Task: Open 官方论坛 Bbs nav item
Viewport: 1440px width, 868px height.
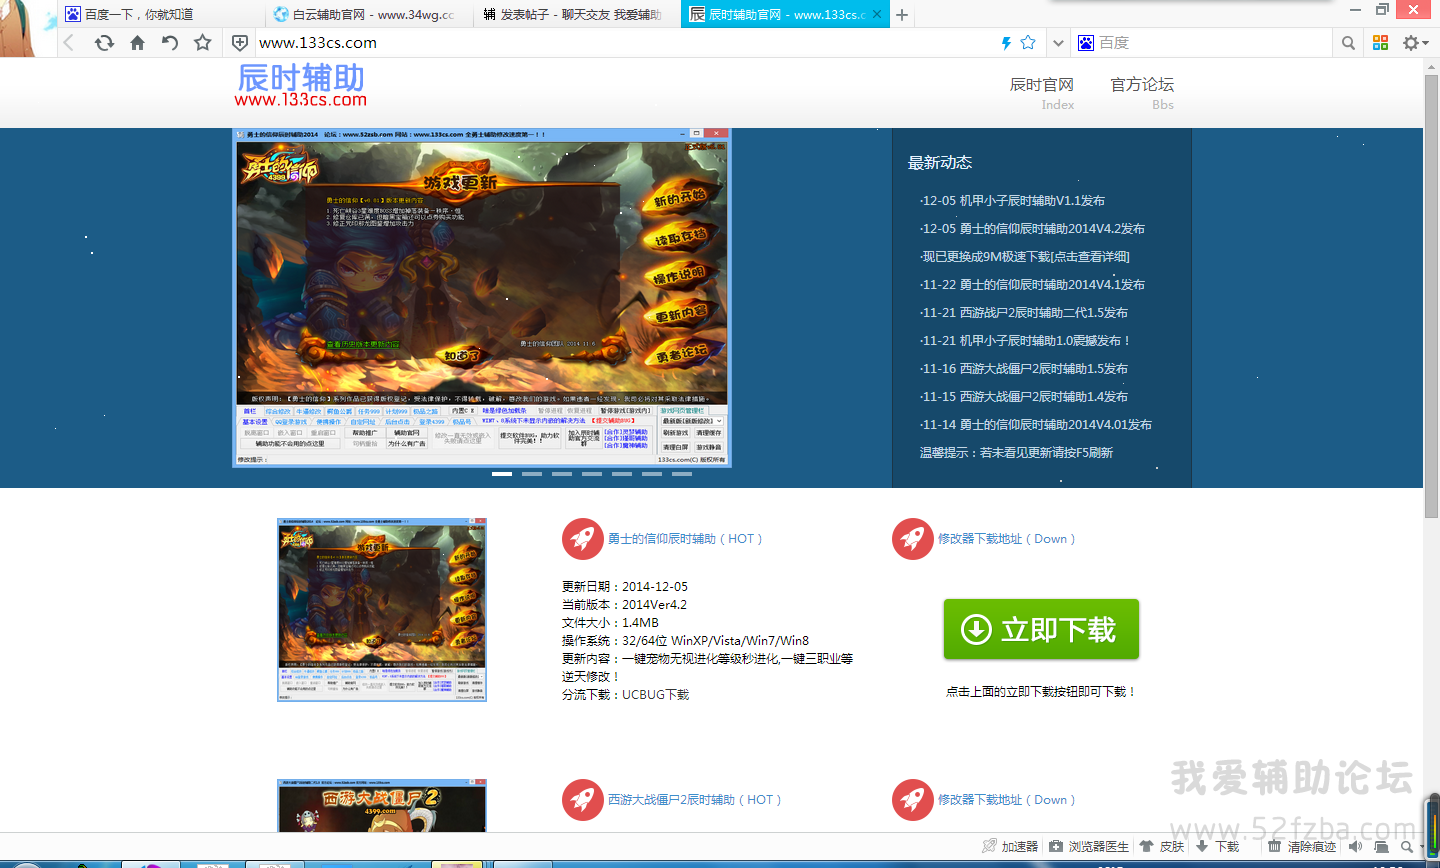Action: (x=1142, y=92)
